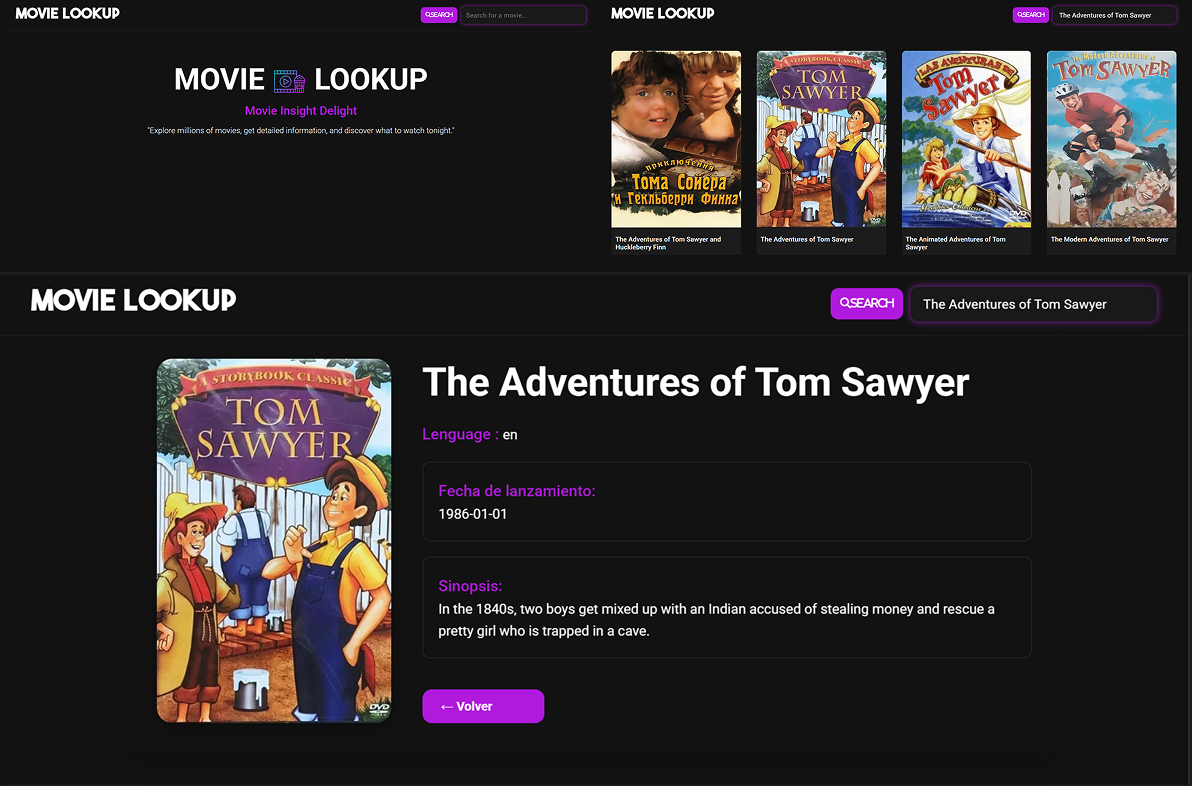Image resolution: width=1192 pixels, height=786 pixels.
Task: Focus the small search field above the results grid
Action: pos(1114,15)
